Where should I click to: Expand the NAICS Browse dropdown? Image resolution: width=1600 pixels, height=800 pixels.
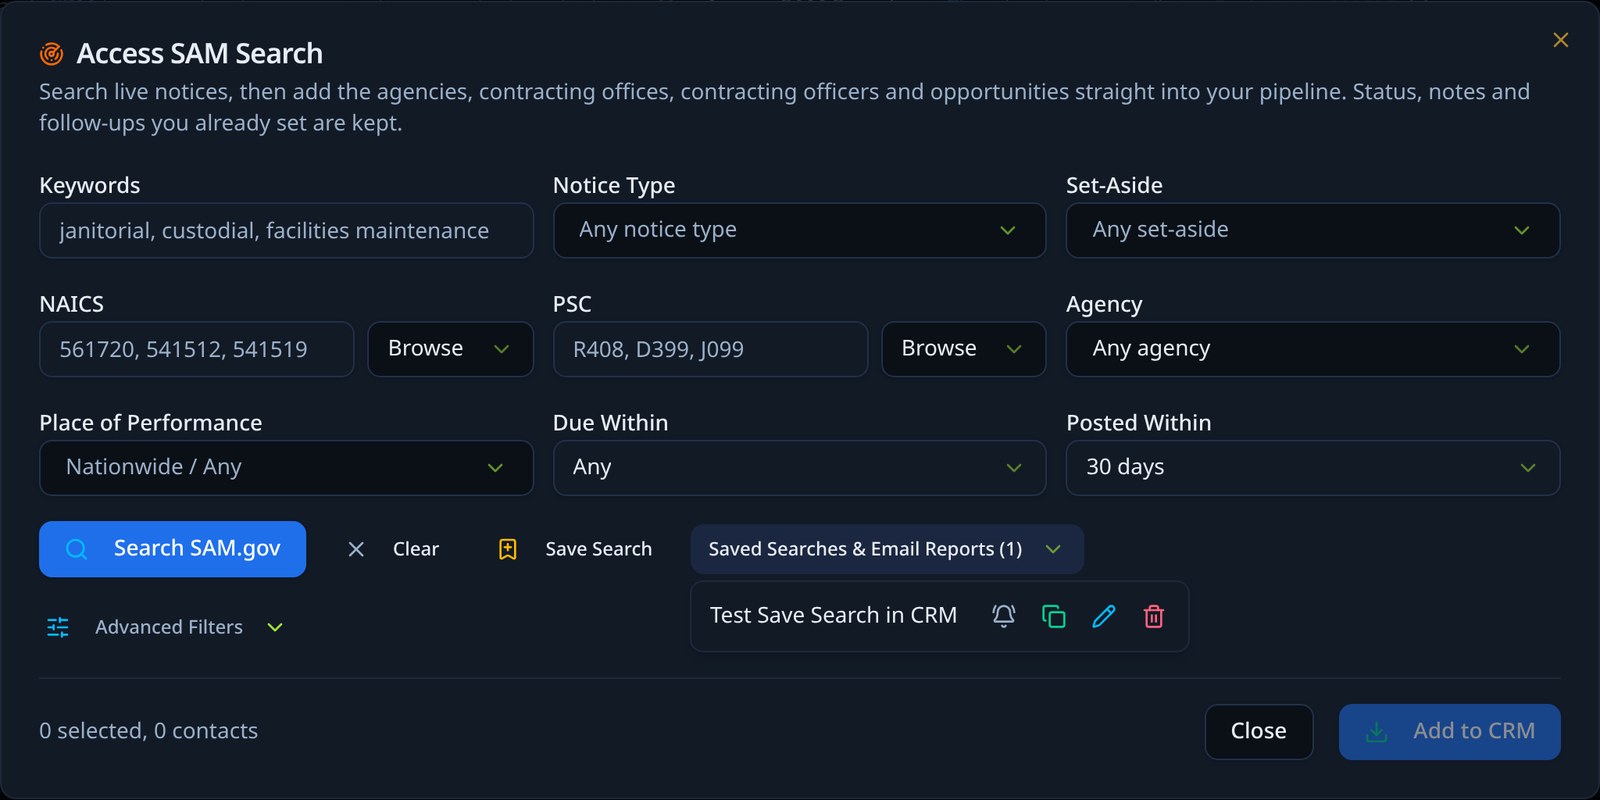(450, 349)
